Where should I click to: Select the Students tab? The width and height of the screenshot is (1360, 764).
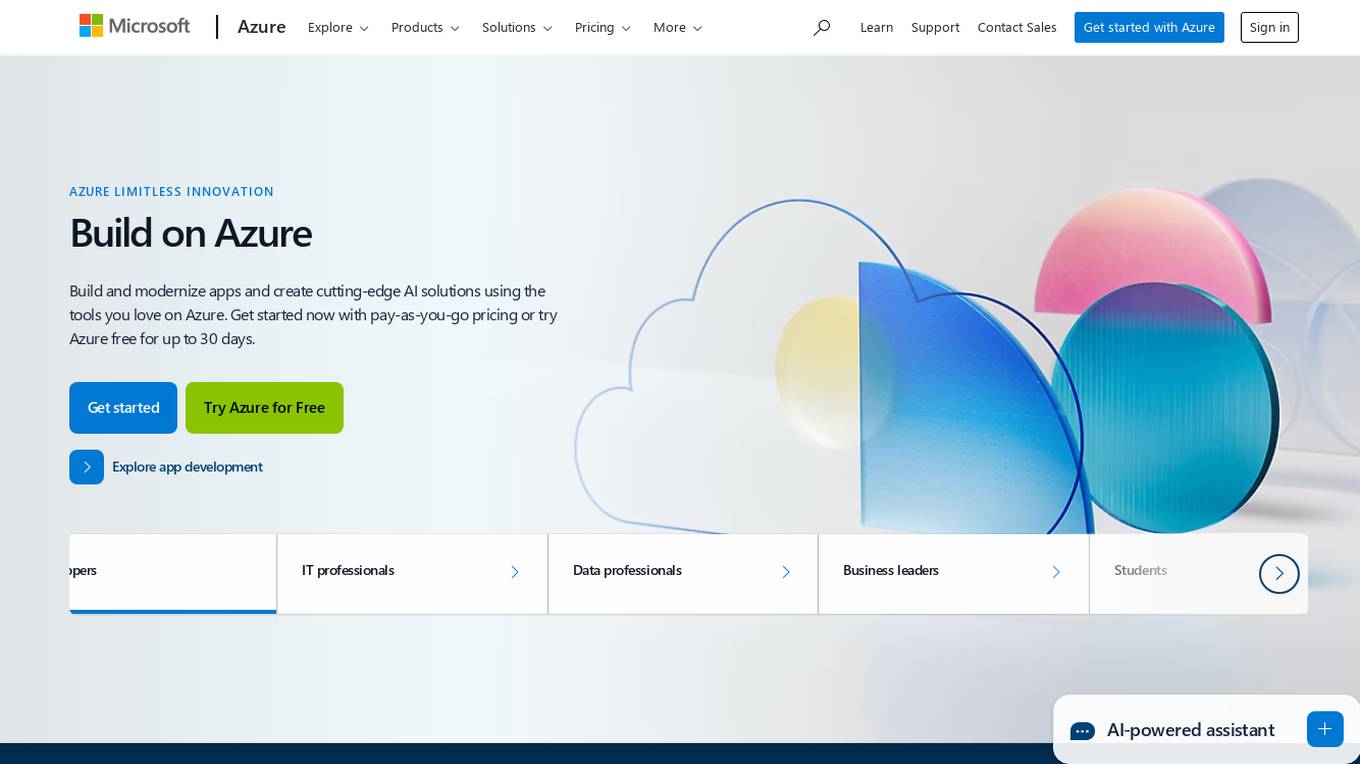[x=1173, y=573]
